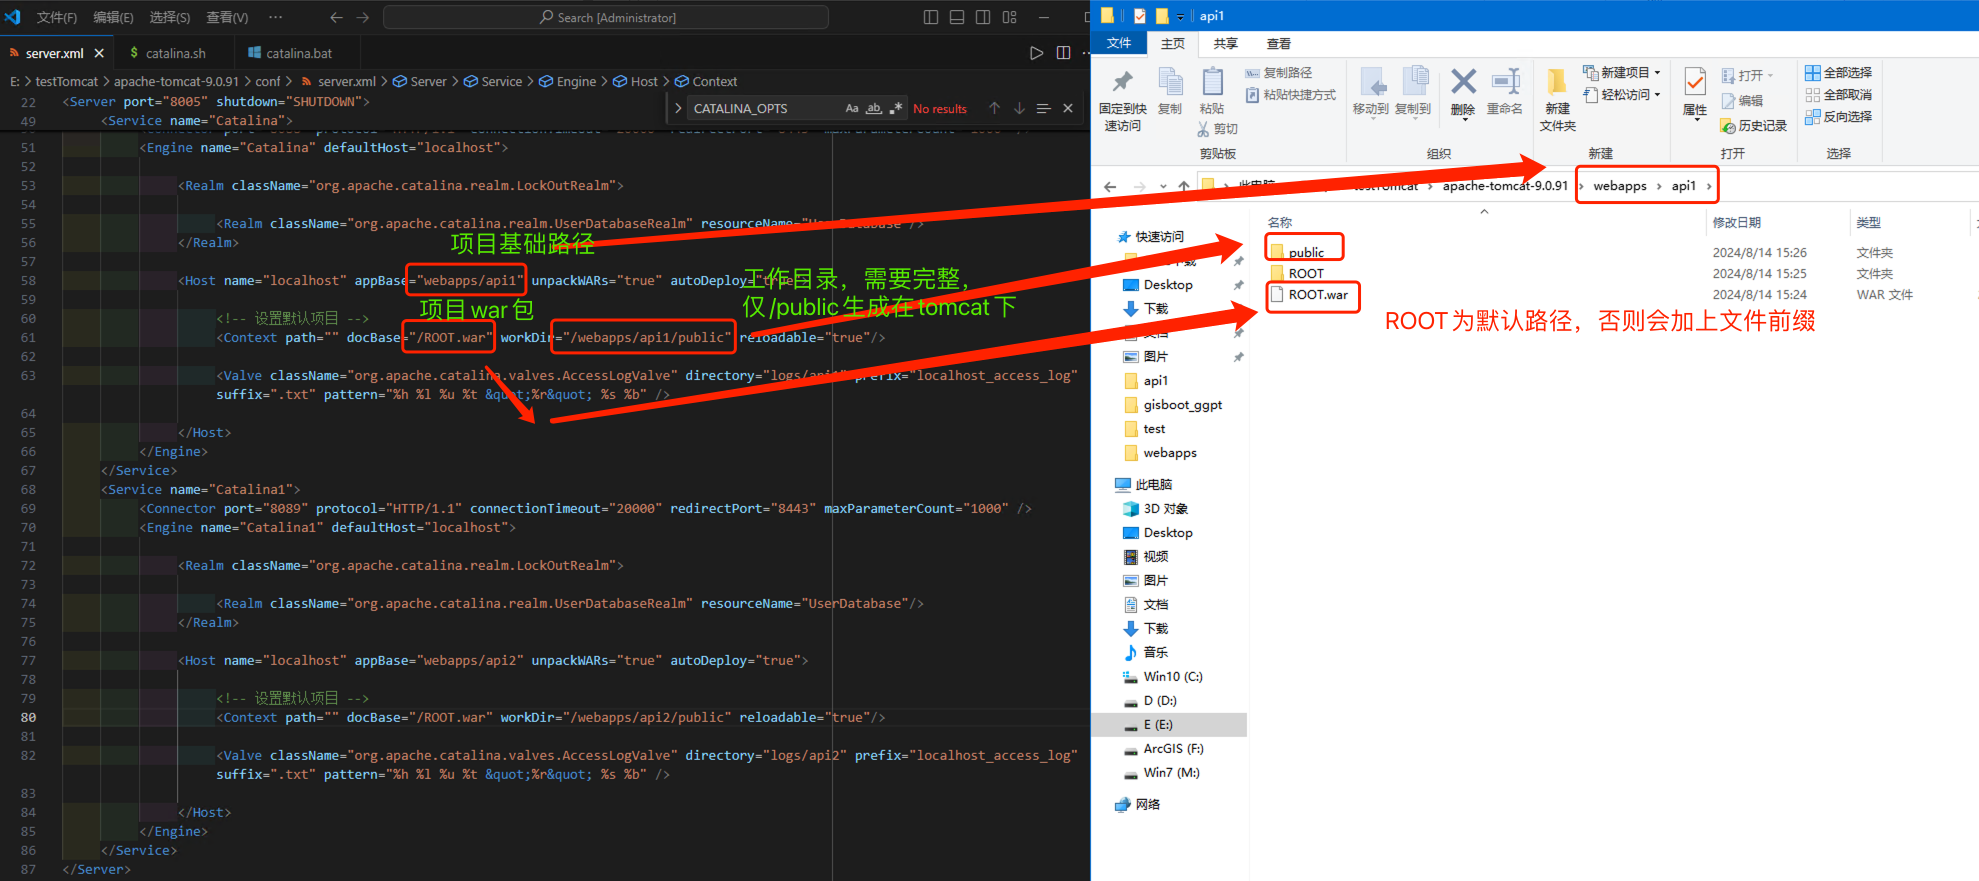Toggle the primary sidebar layout icon
The height and width of the screenshot is (881, 1979).
point(931,17)
